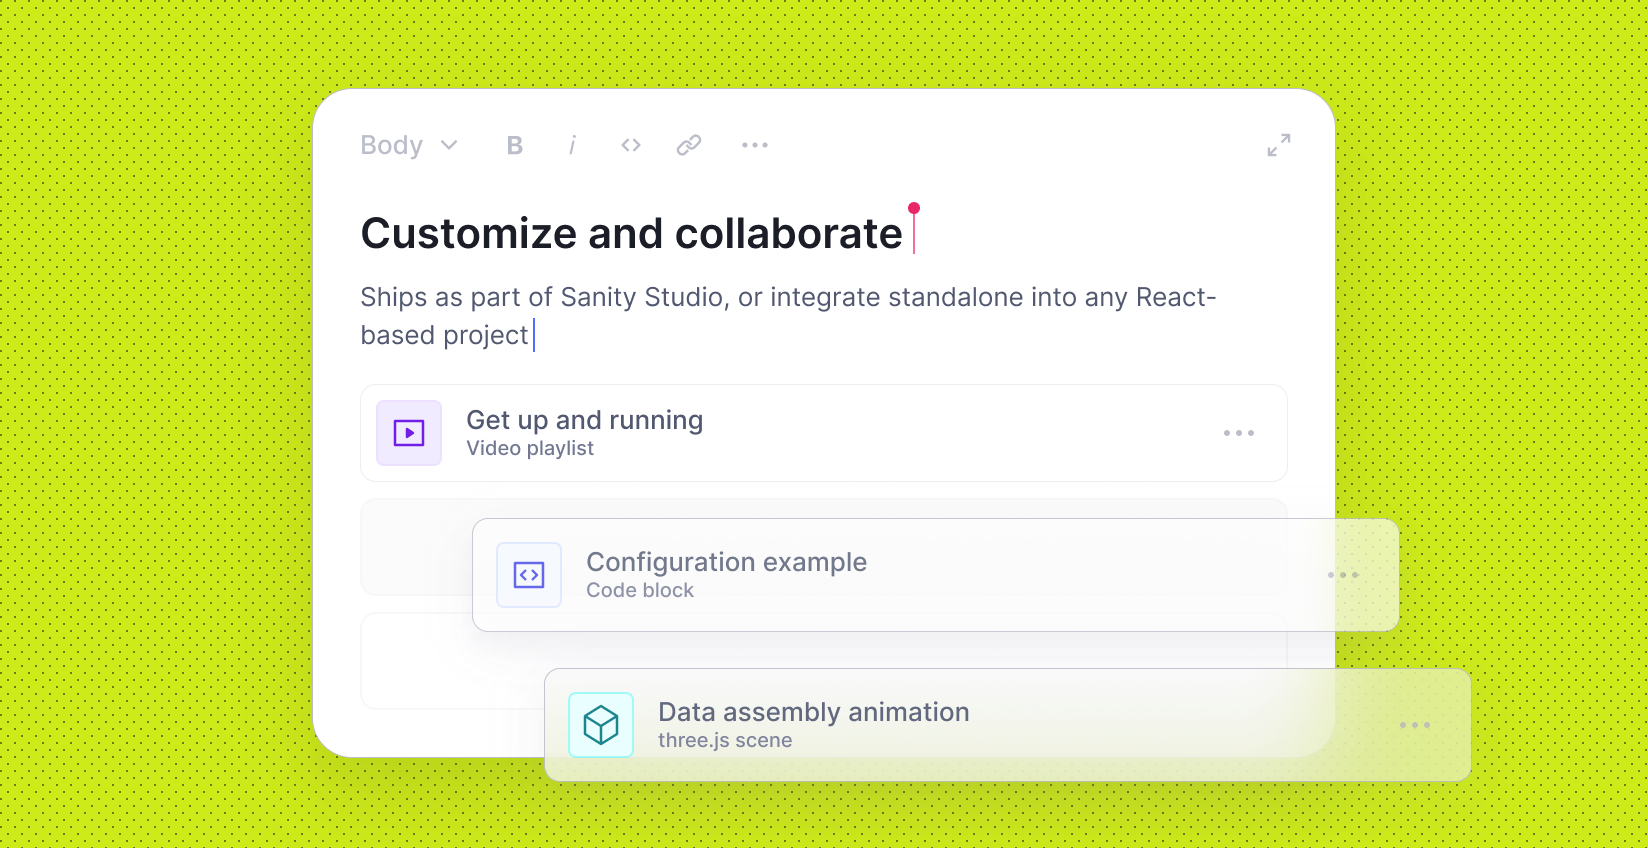Open the Data assembly animation block menu
1648x848 pixels.
coord(1414,725)
